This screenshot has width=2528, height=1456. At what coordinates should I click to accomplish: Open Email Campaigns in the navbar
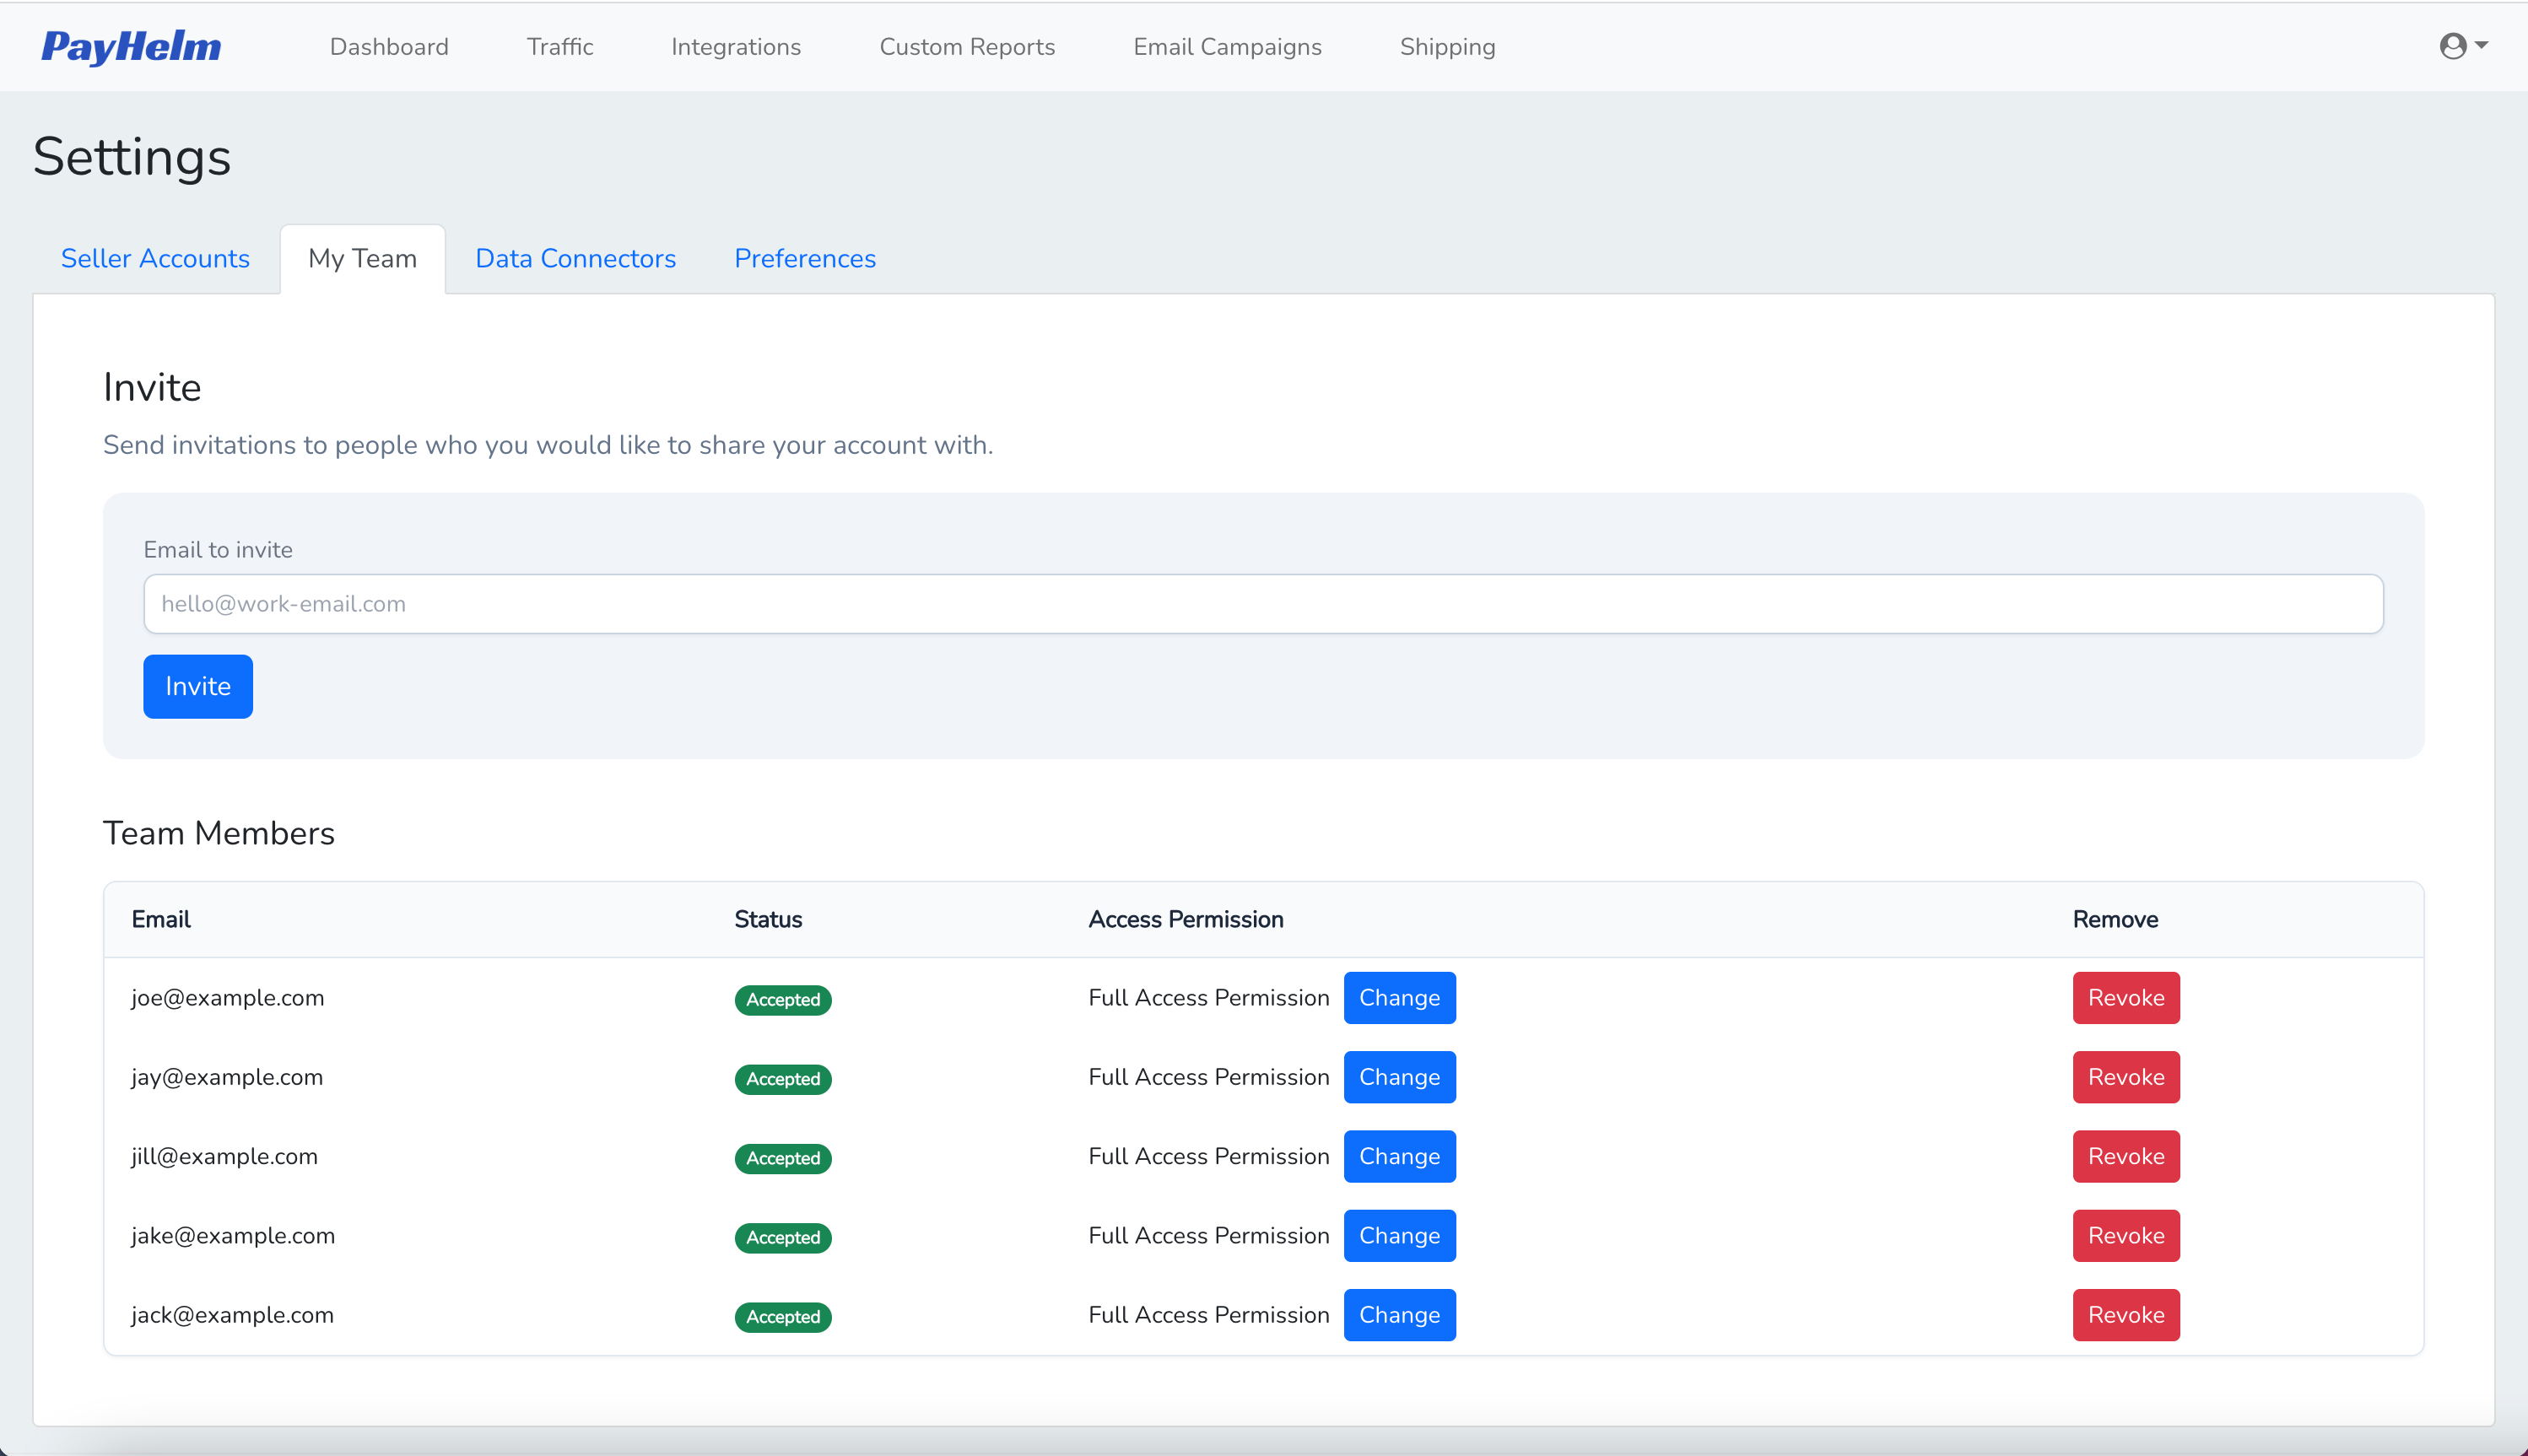pyautogui.click(x=1227, y=47)
